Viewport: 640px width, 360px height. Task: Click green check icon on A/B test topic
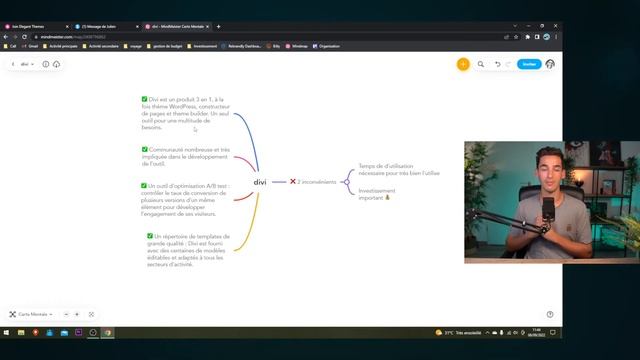pos(144,186)
